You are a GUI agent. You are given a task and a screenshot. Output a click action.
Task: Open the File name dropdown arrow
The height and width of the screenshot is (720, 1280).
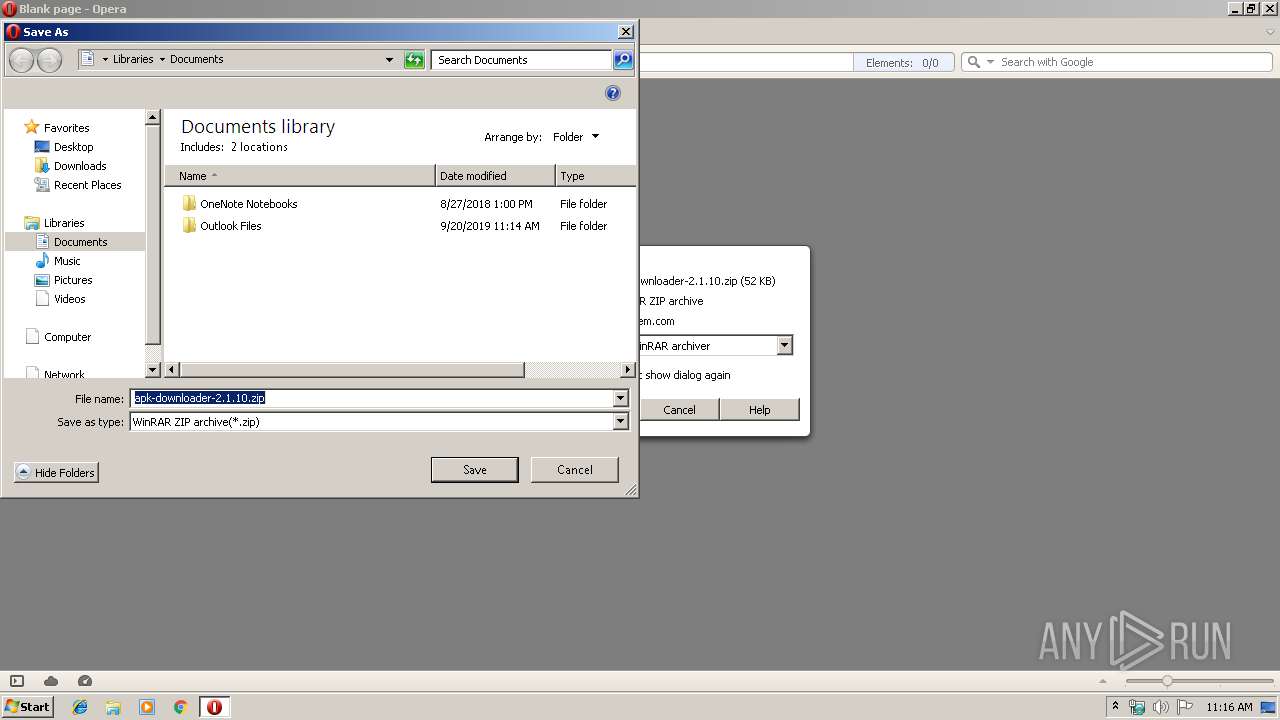621,398
